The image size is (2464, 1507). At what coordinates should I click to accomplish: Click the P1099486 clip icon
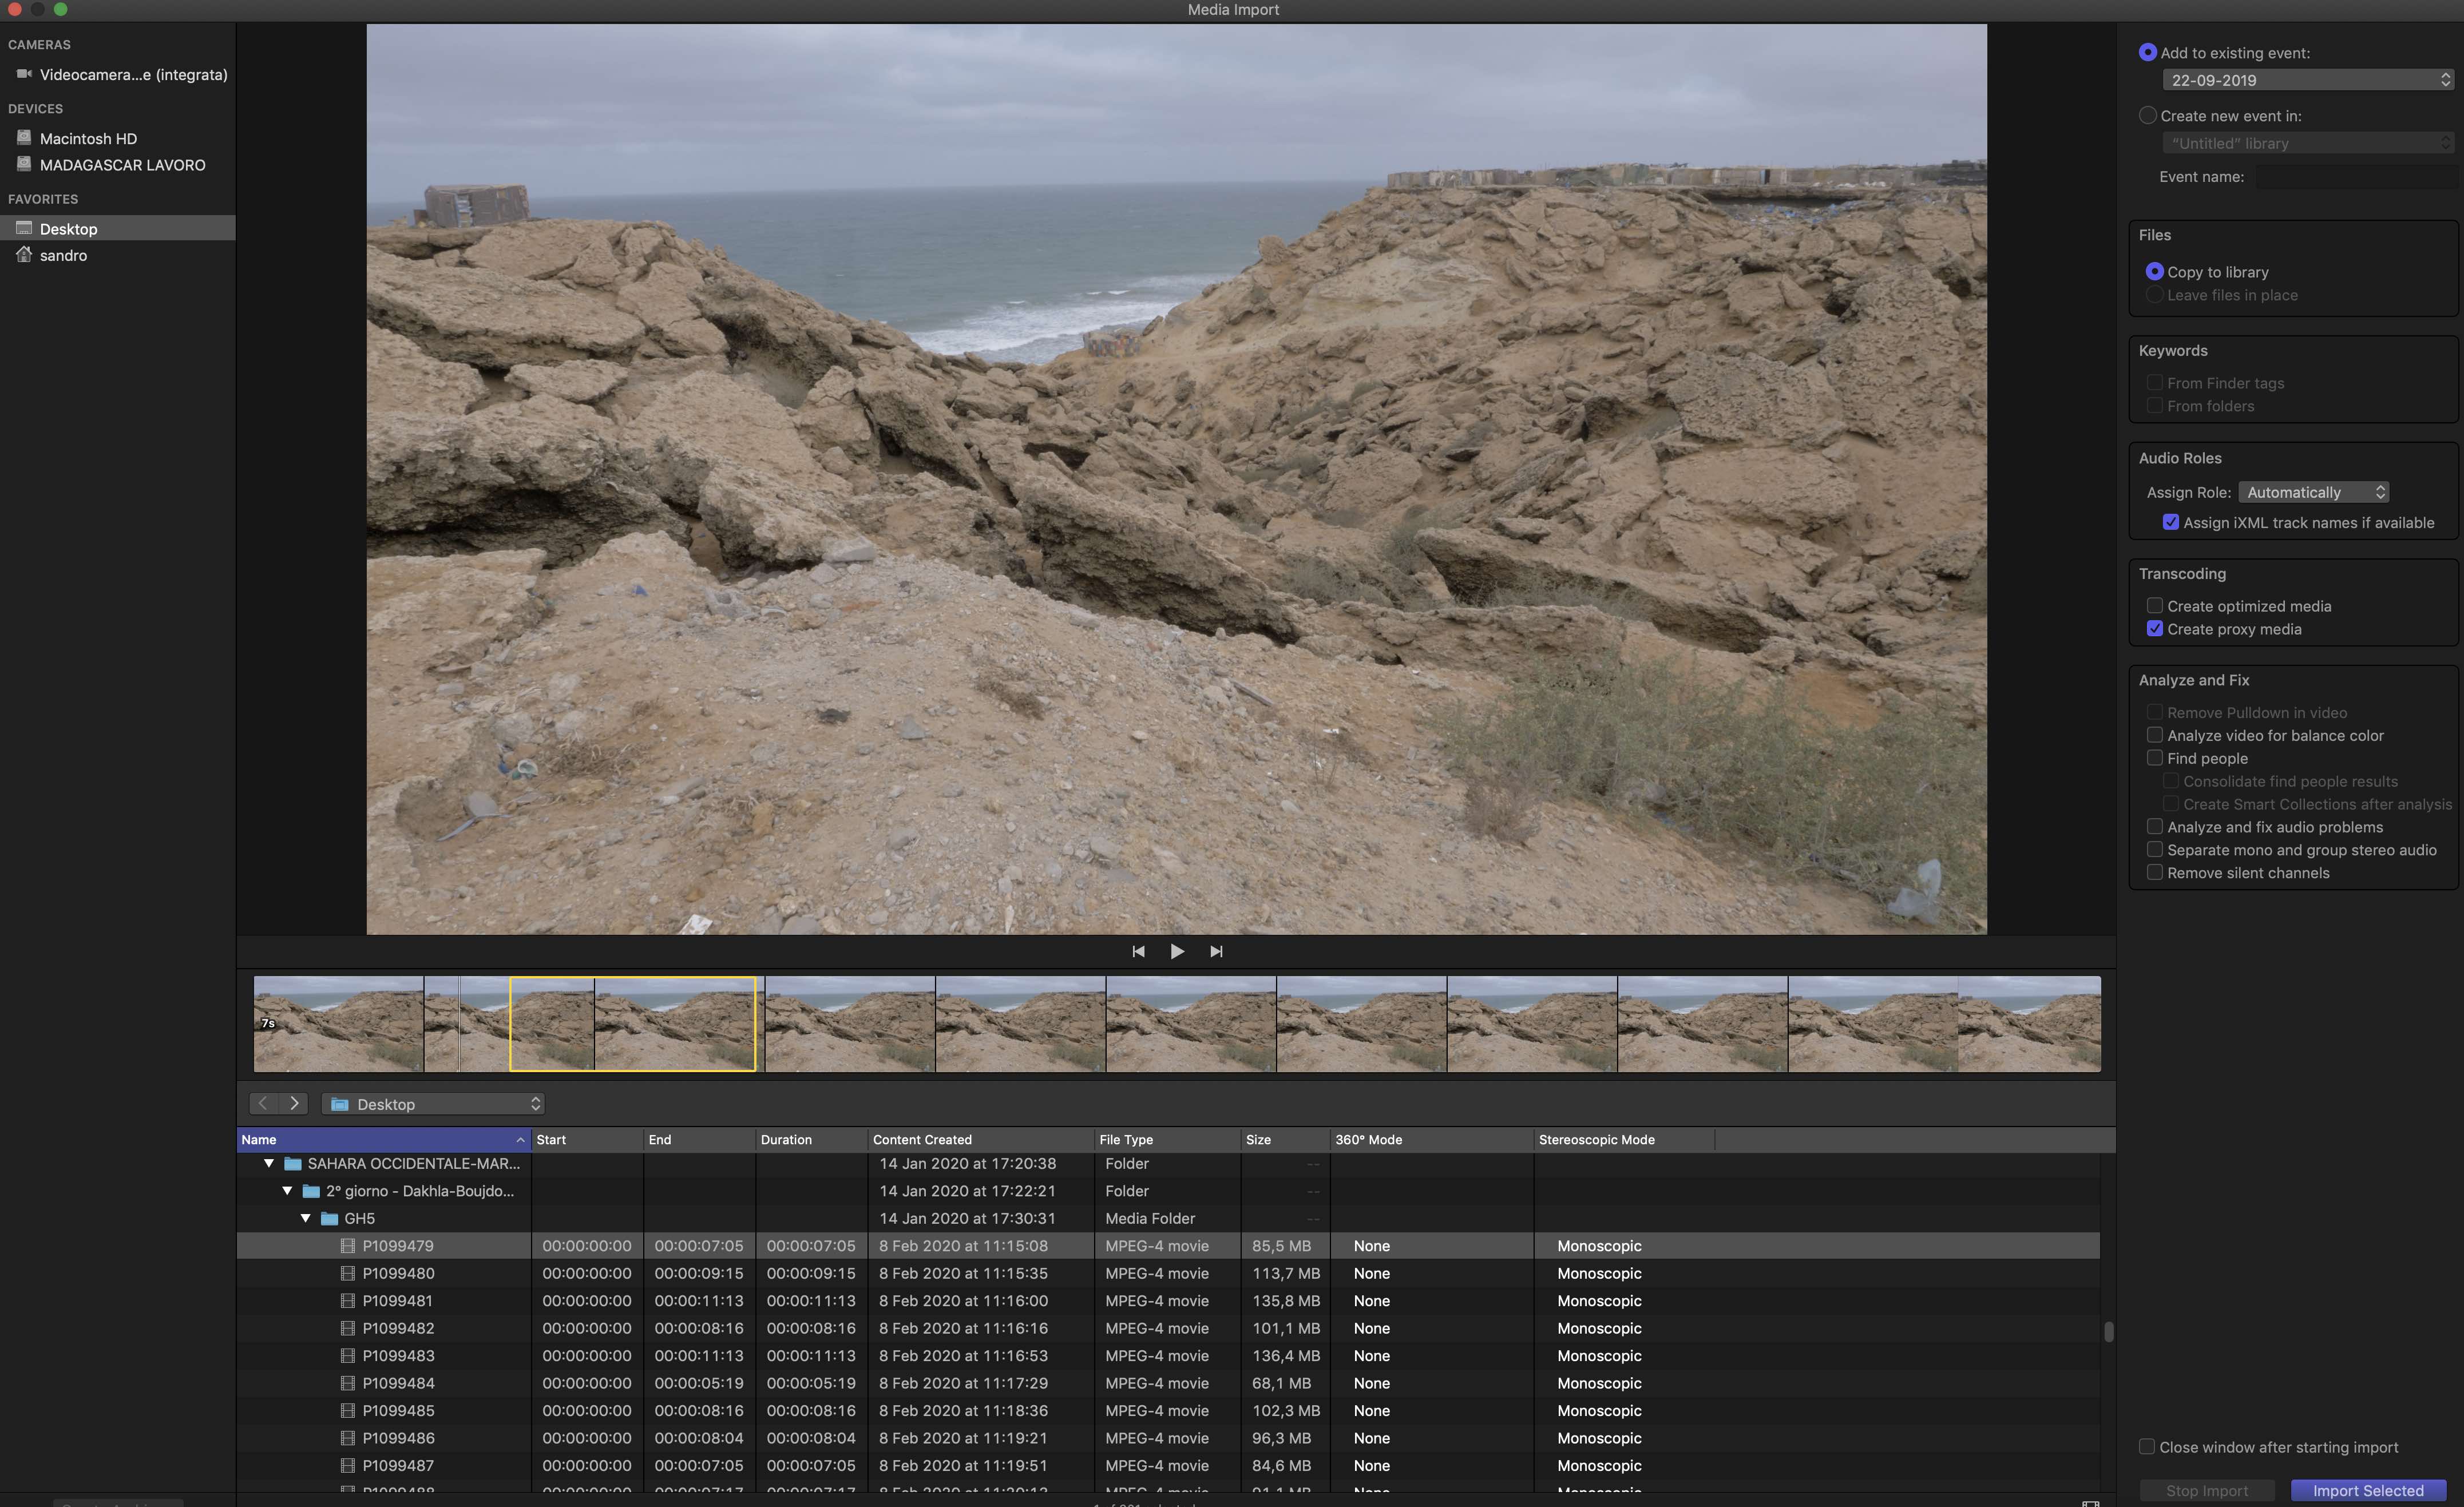tap(348, 1438)
